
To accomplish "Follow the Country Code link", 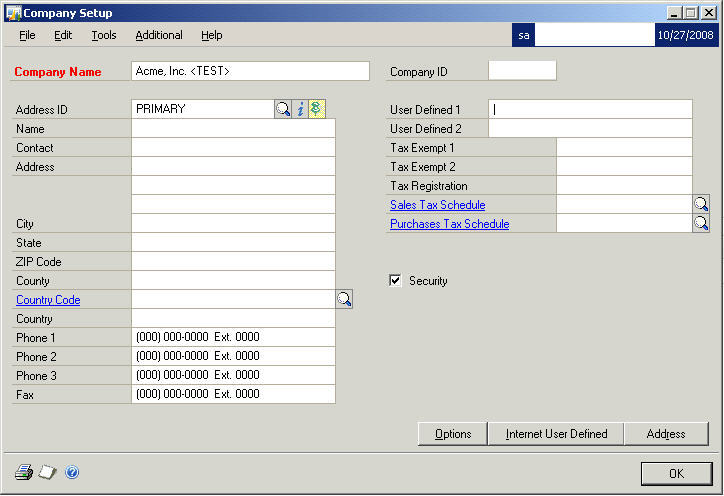I will point(48,300).
